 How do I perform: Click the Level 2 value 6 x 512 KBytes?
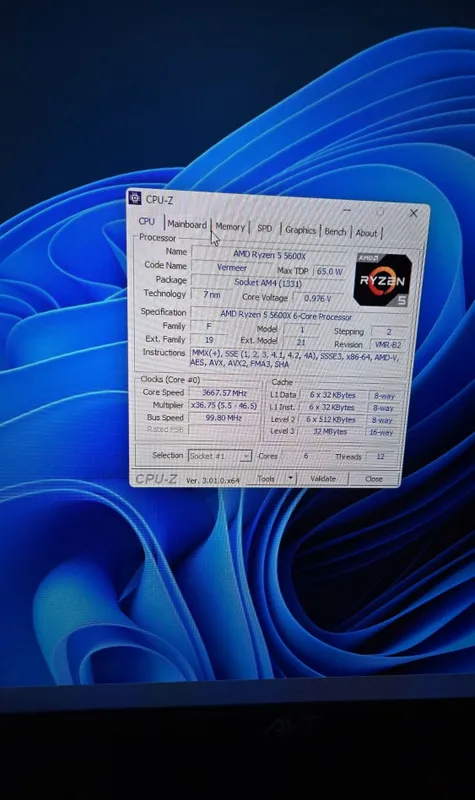coord(331,419)
